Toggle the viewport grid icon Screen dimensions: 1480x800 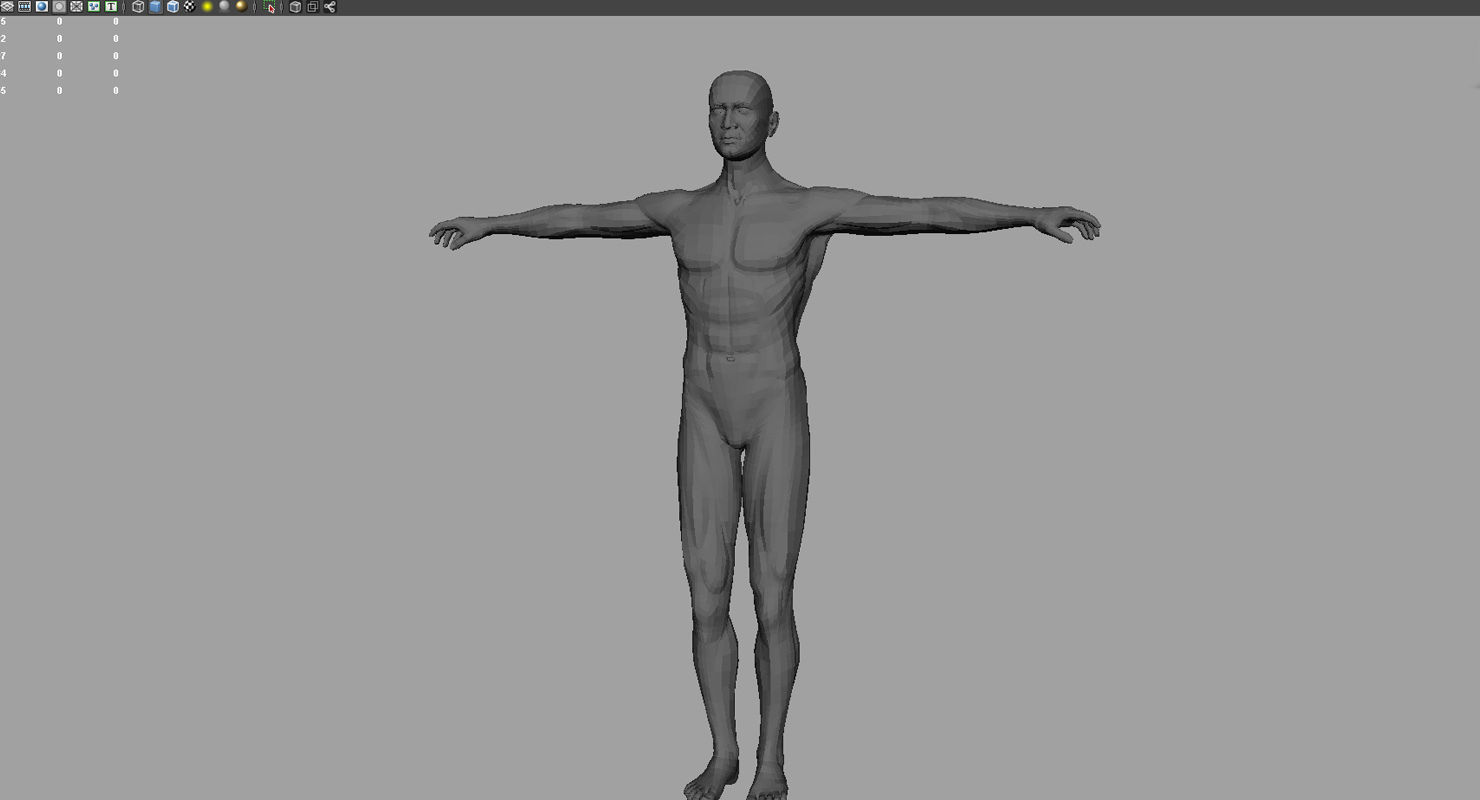[x=7, y=7]
